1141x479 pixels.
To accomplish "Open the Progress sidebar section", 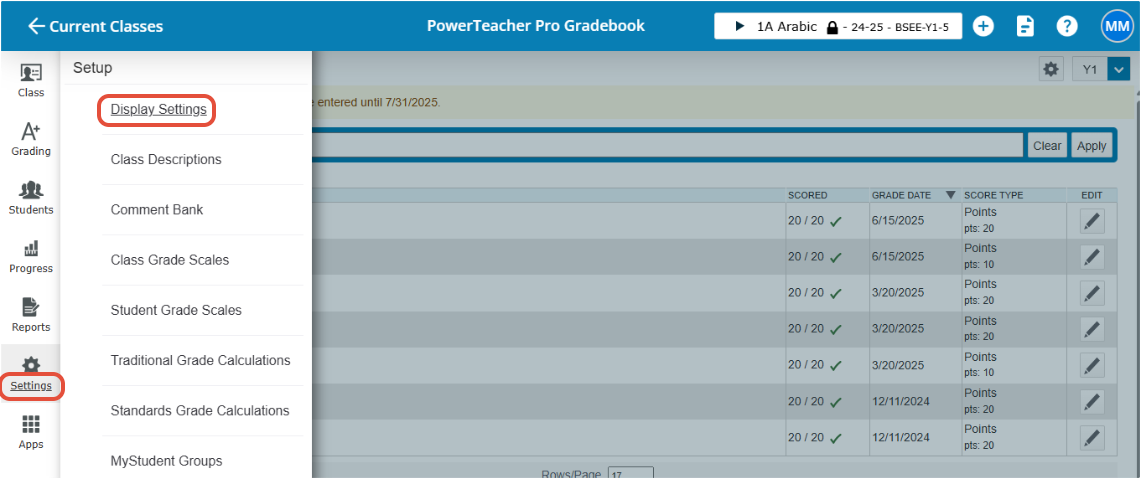I will pos(31,256).
